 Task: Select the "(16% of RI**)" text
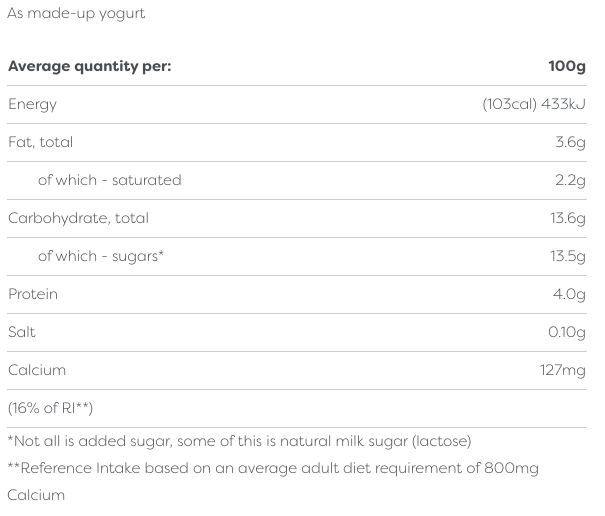tap(50, 409)
